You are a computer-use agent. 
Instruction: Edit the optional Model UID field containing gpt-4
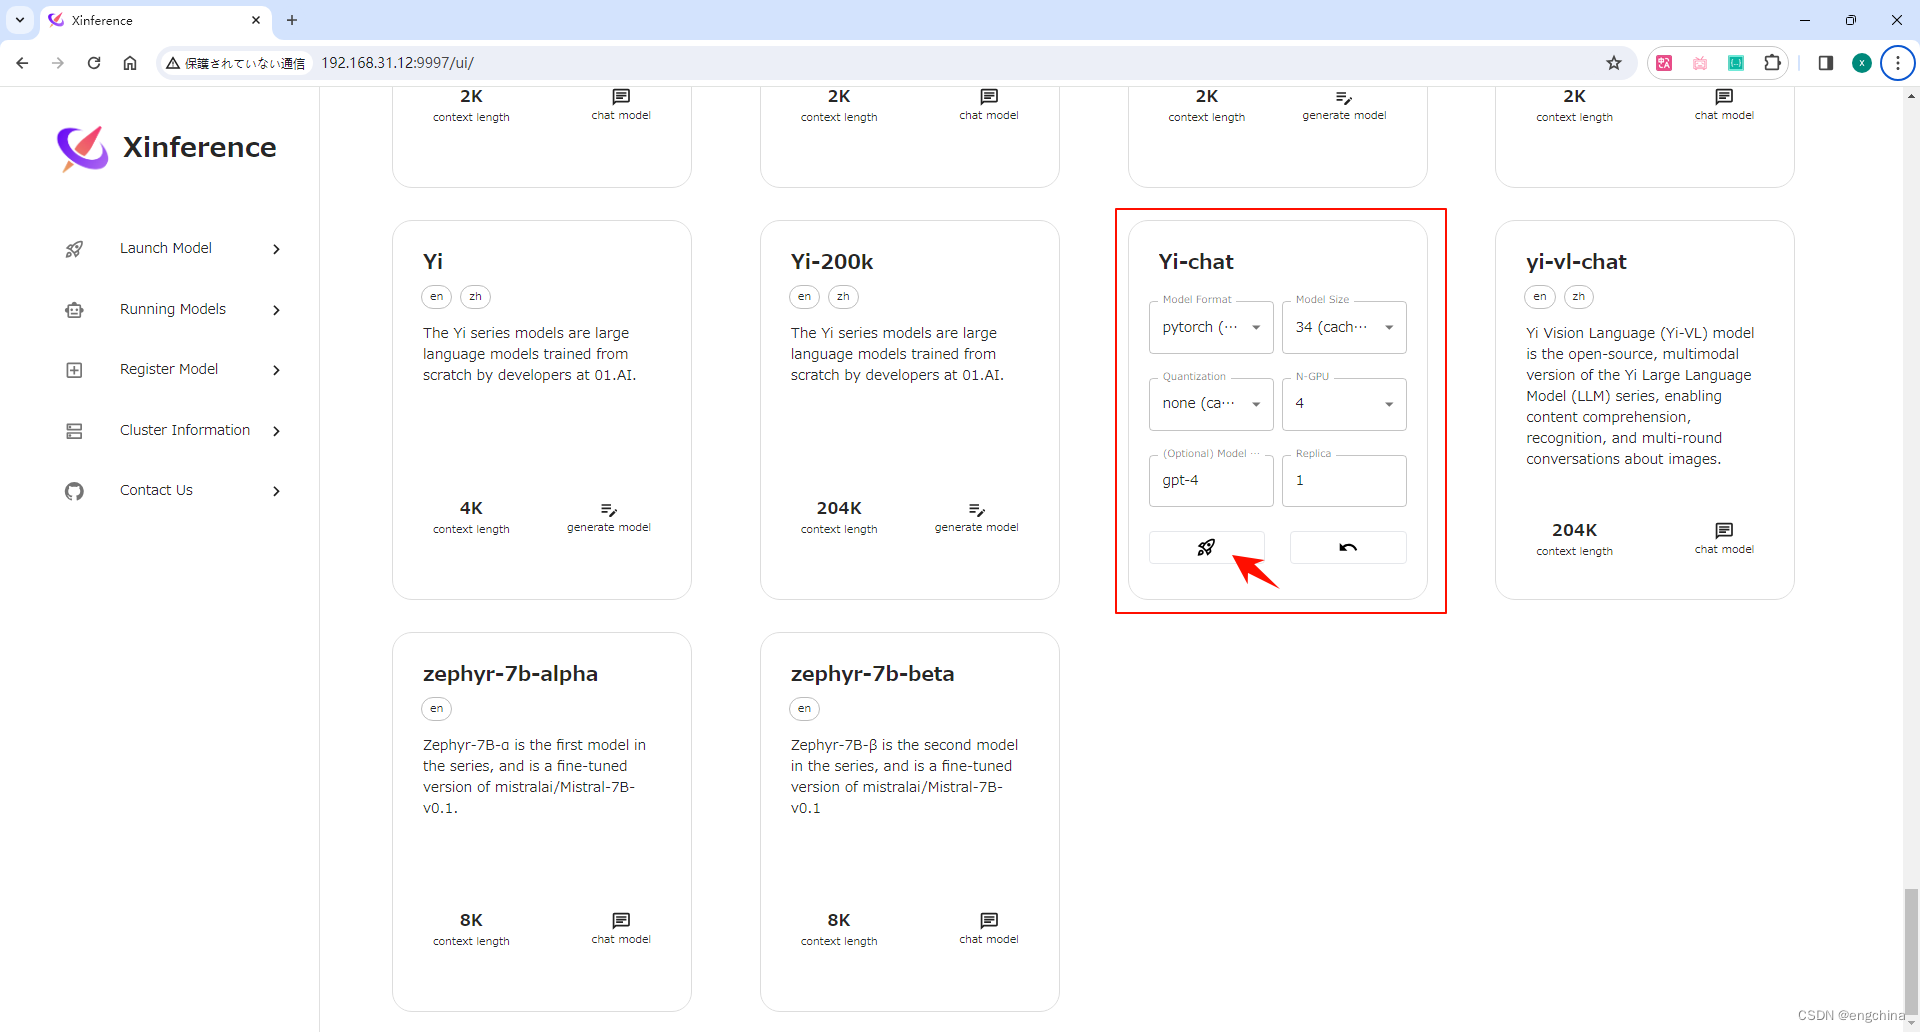pos(1211,481)
